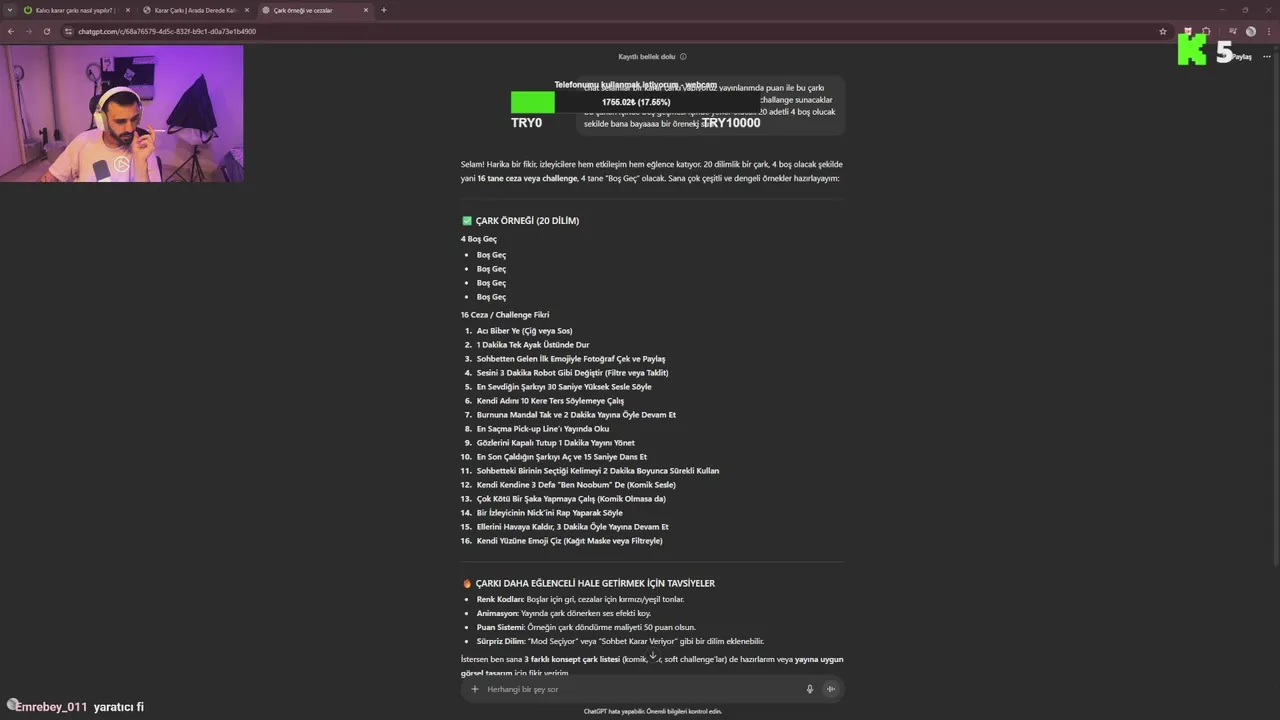Select the 'Çark örneği ve cezalar' tab
Image resolution: width=1280 pixels, height=720 pixels.
coord(314,10)
